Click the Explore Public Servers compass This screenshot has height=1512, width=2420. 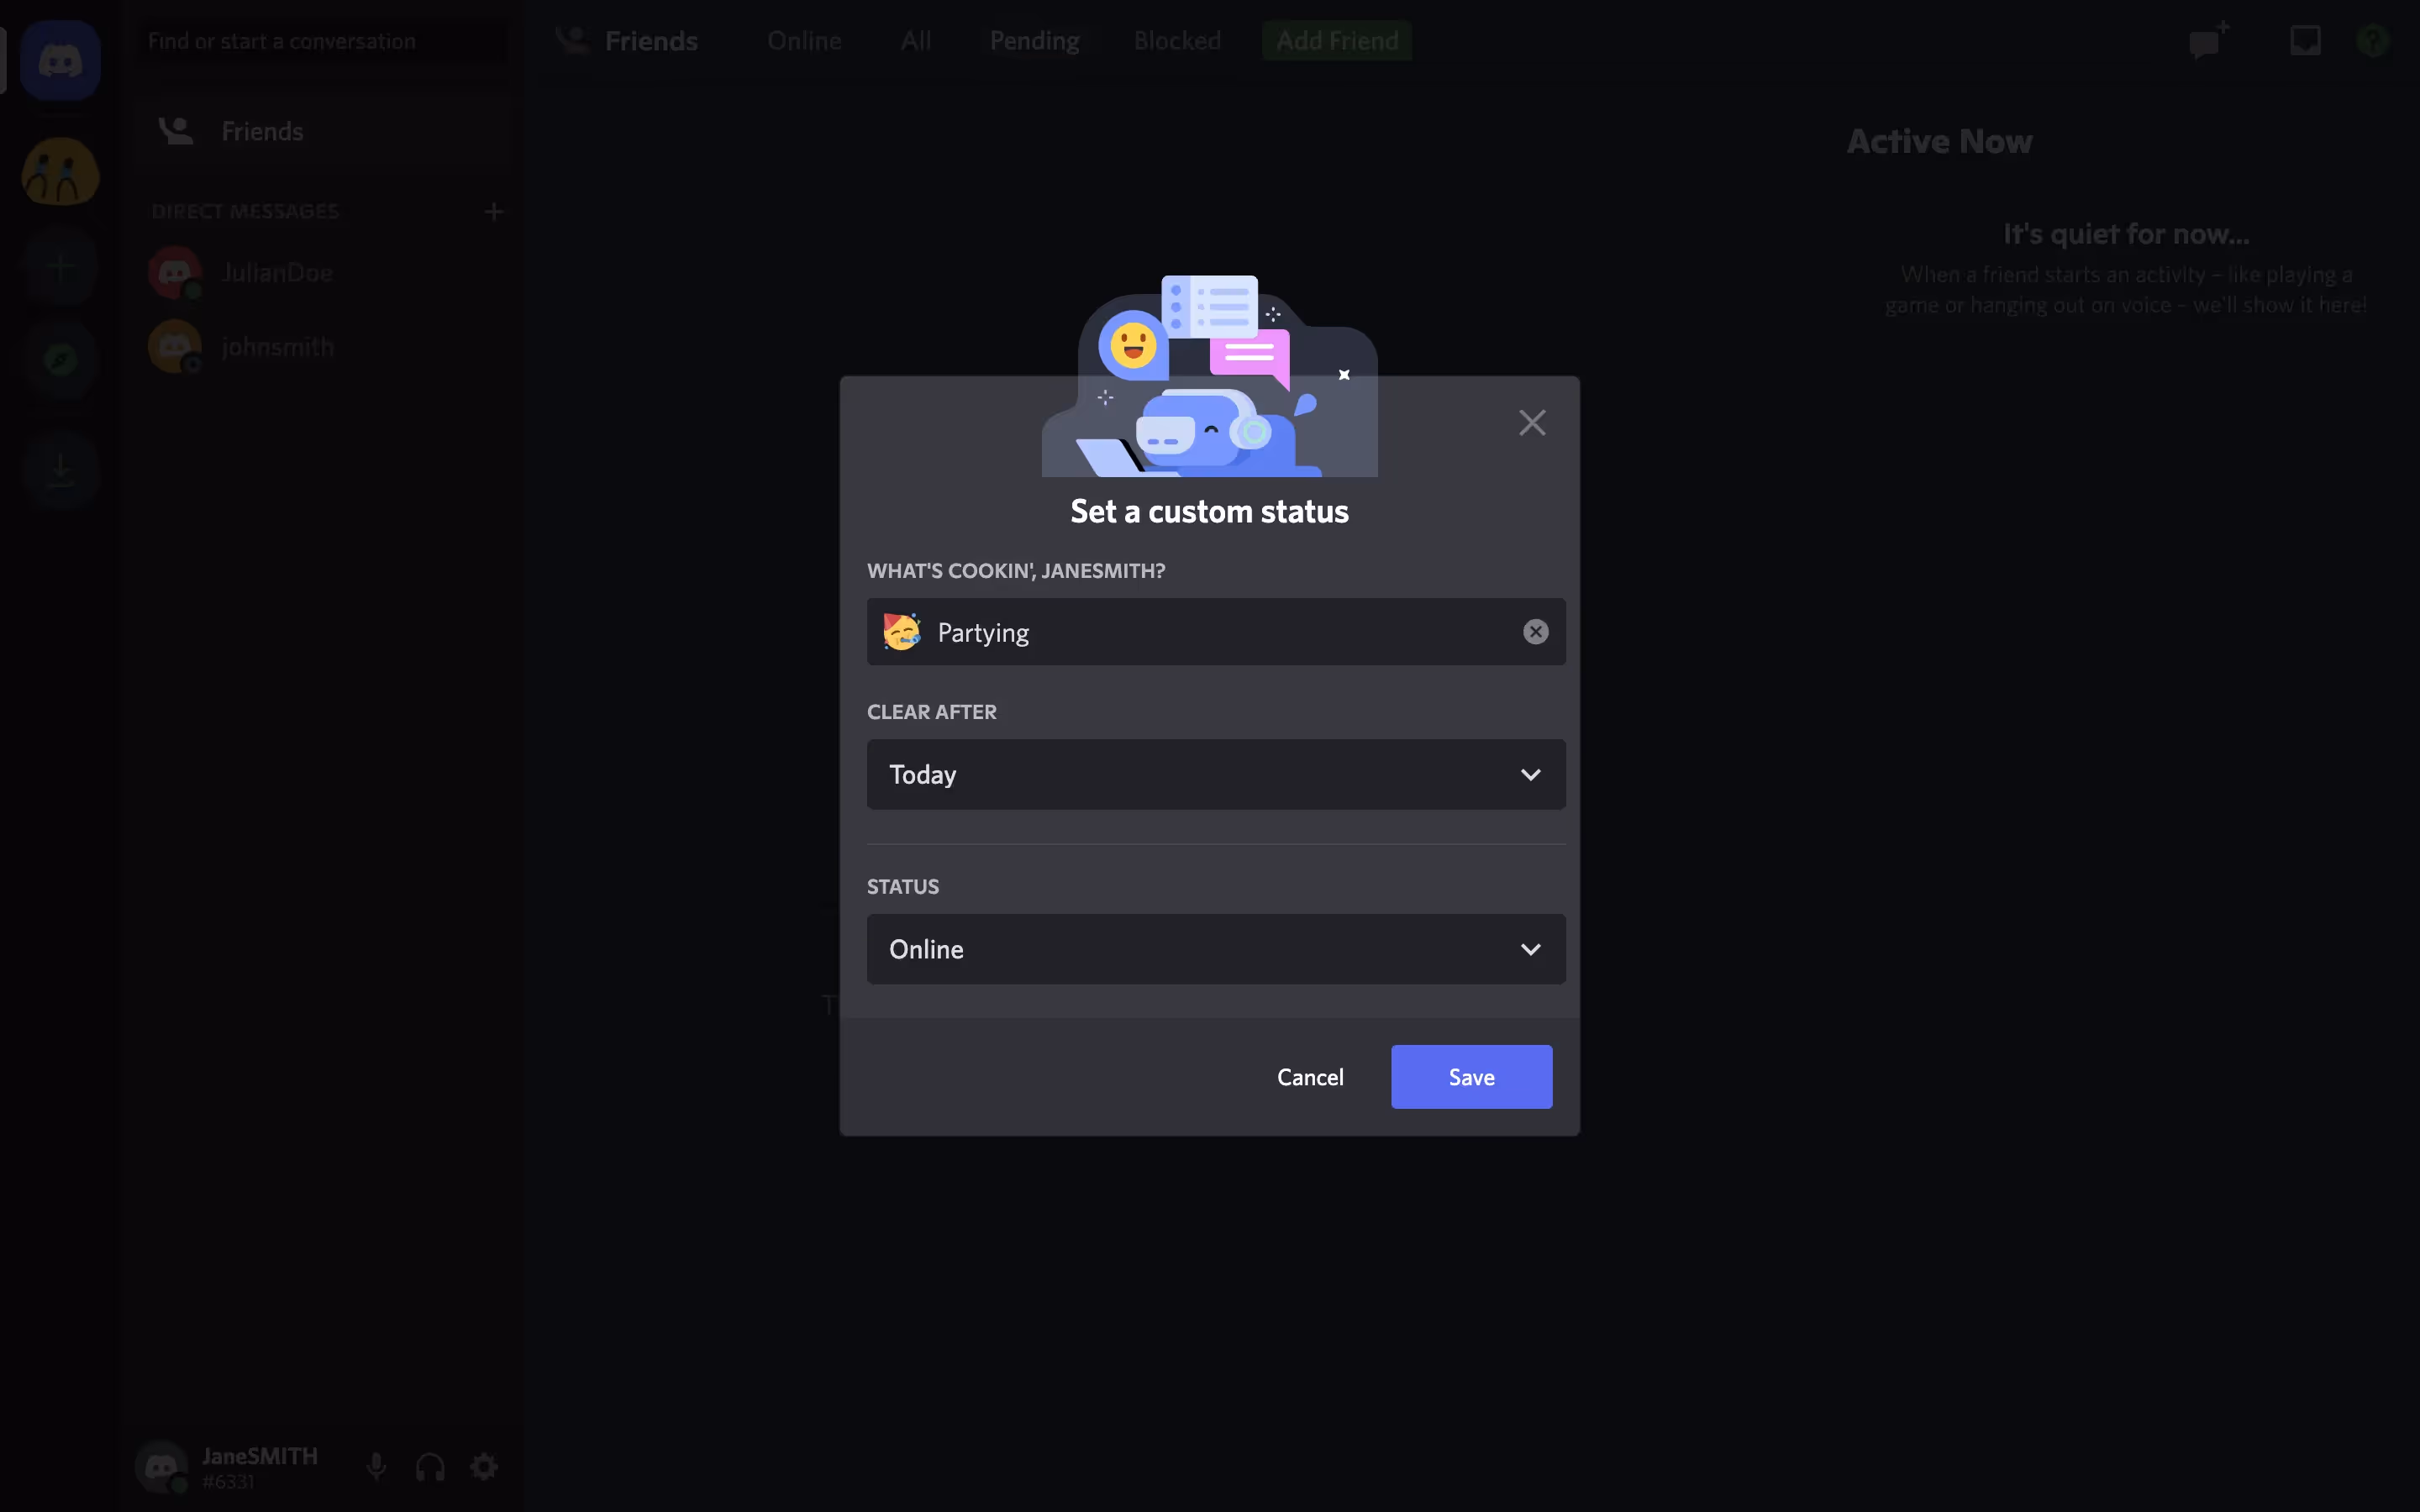tap(60, 360)
